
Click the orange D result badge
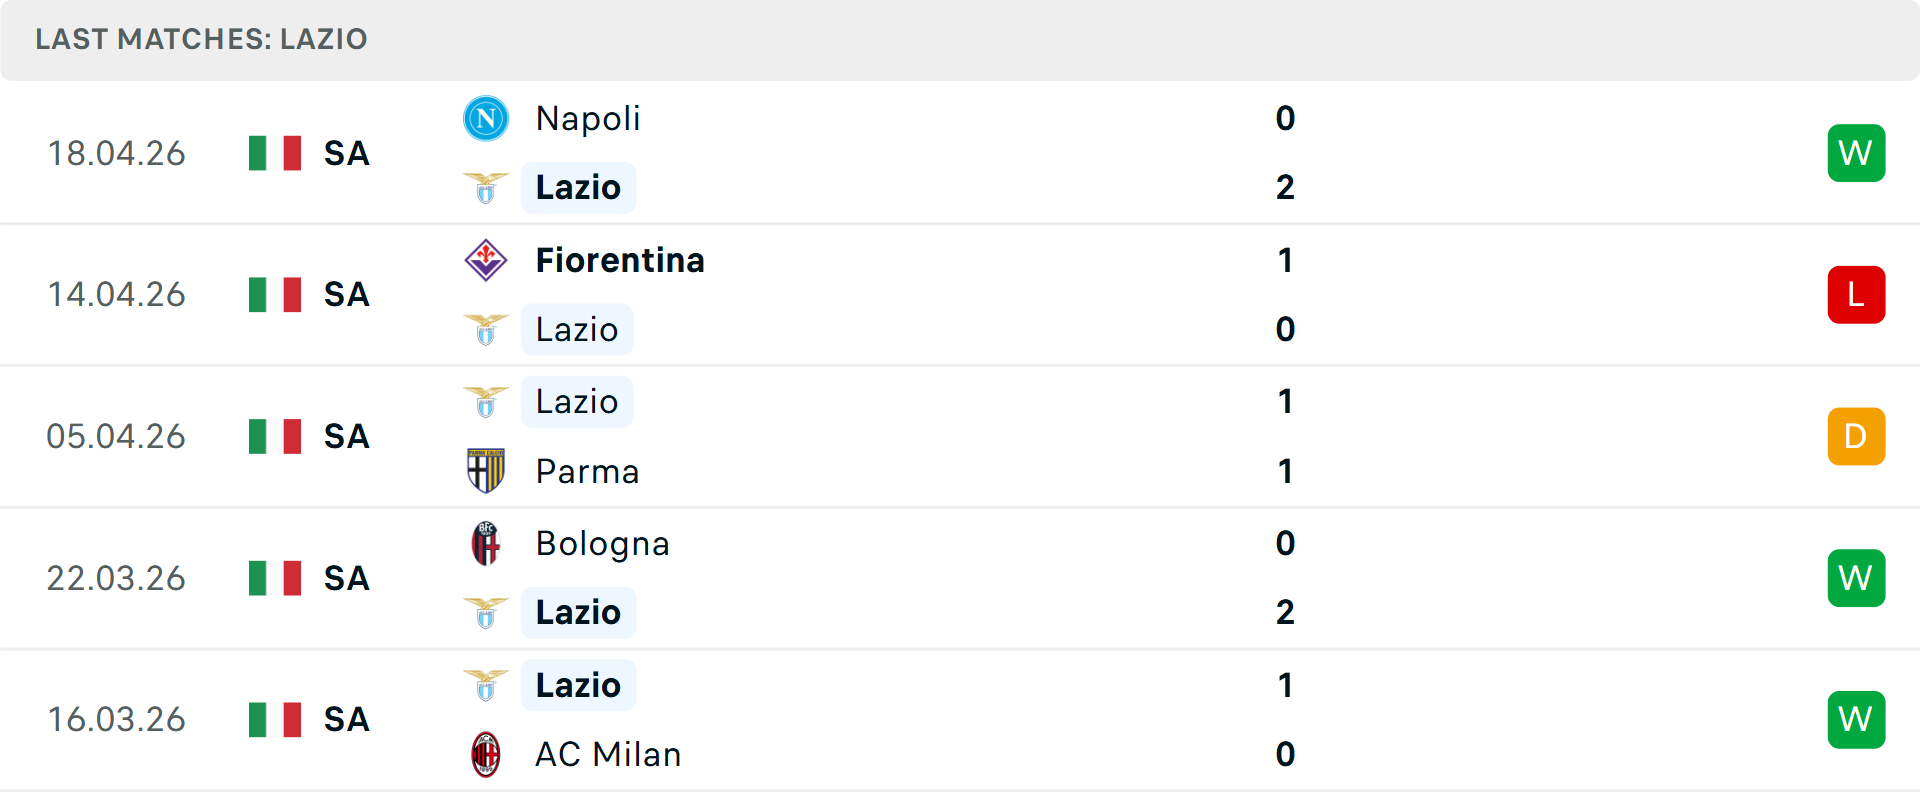coord(1856,436)
